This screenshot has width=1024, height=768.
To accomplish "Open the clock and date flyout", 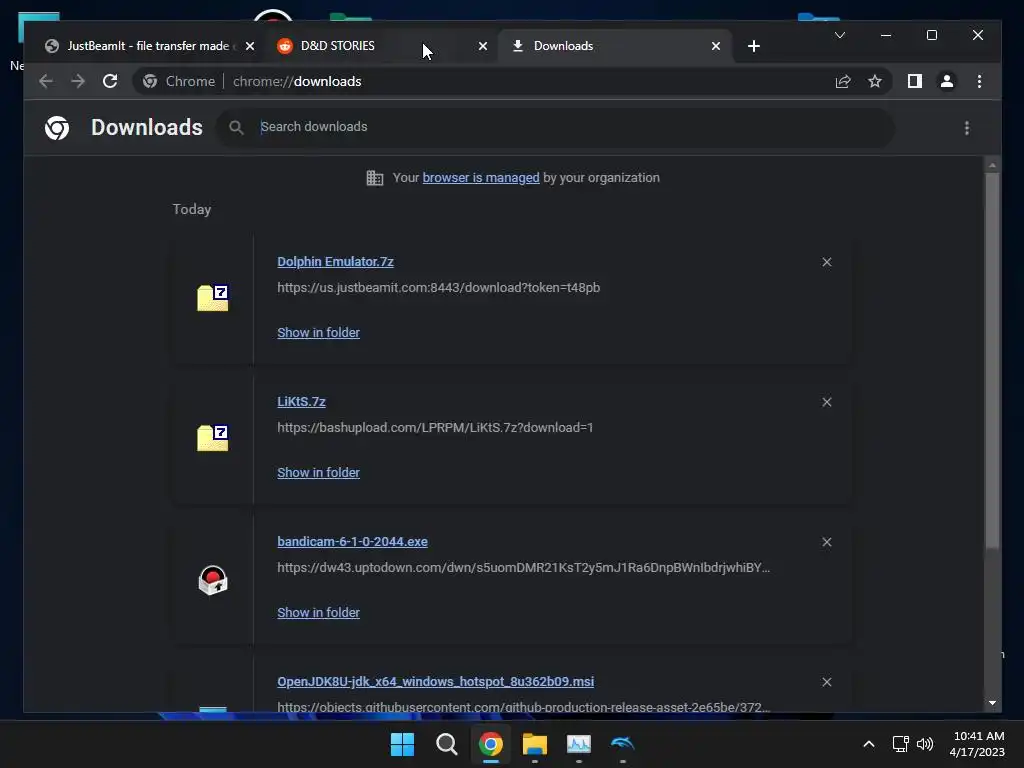I will tap(977, 744).
